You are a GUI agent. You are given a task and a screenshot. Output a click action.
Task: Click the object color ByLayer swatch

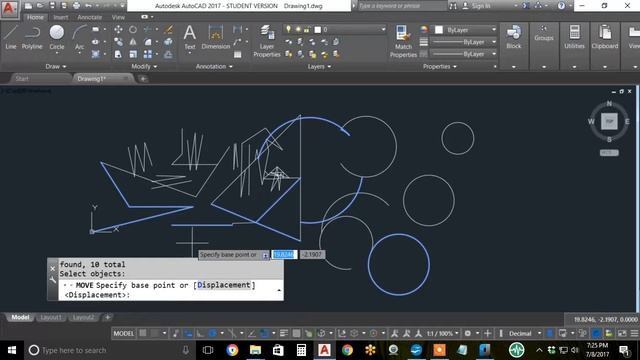[x=439, y=30]
